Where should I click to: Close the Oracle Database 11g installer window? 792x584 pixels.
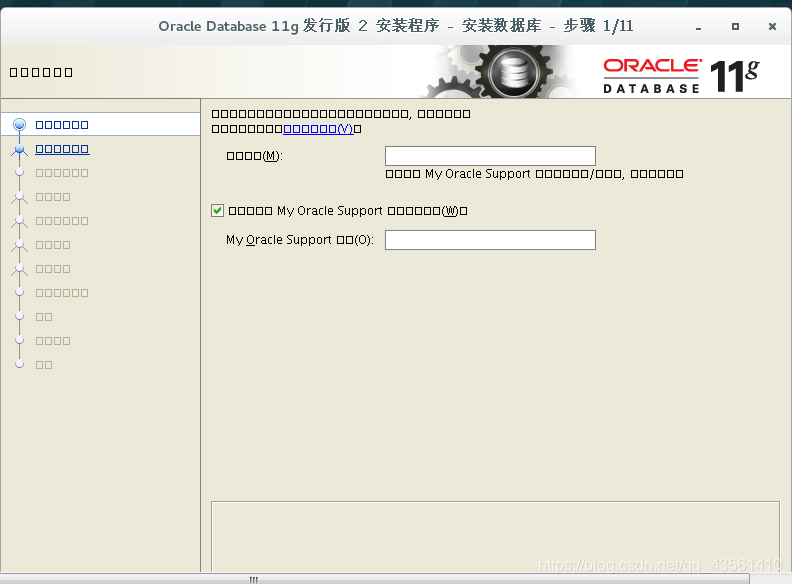(772, 26)
